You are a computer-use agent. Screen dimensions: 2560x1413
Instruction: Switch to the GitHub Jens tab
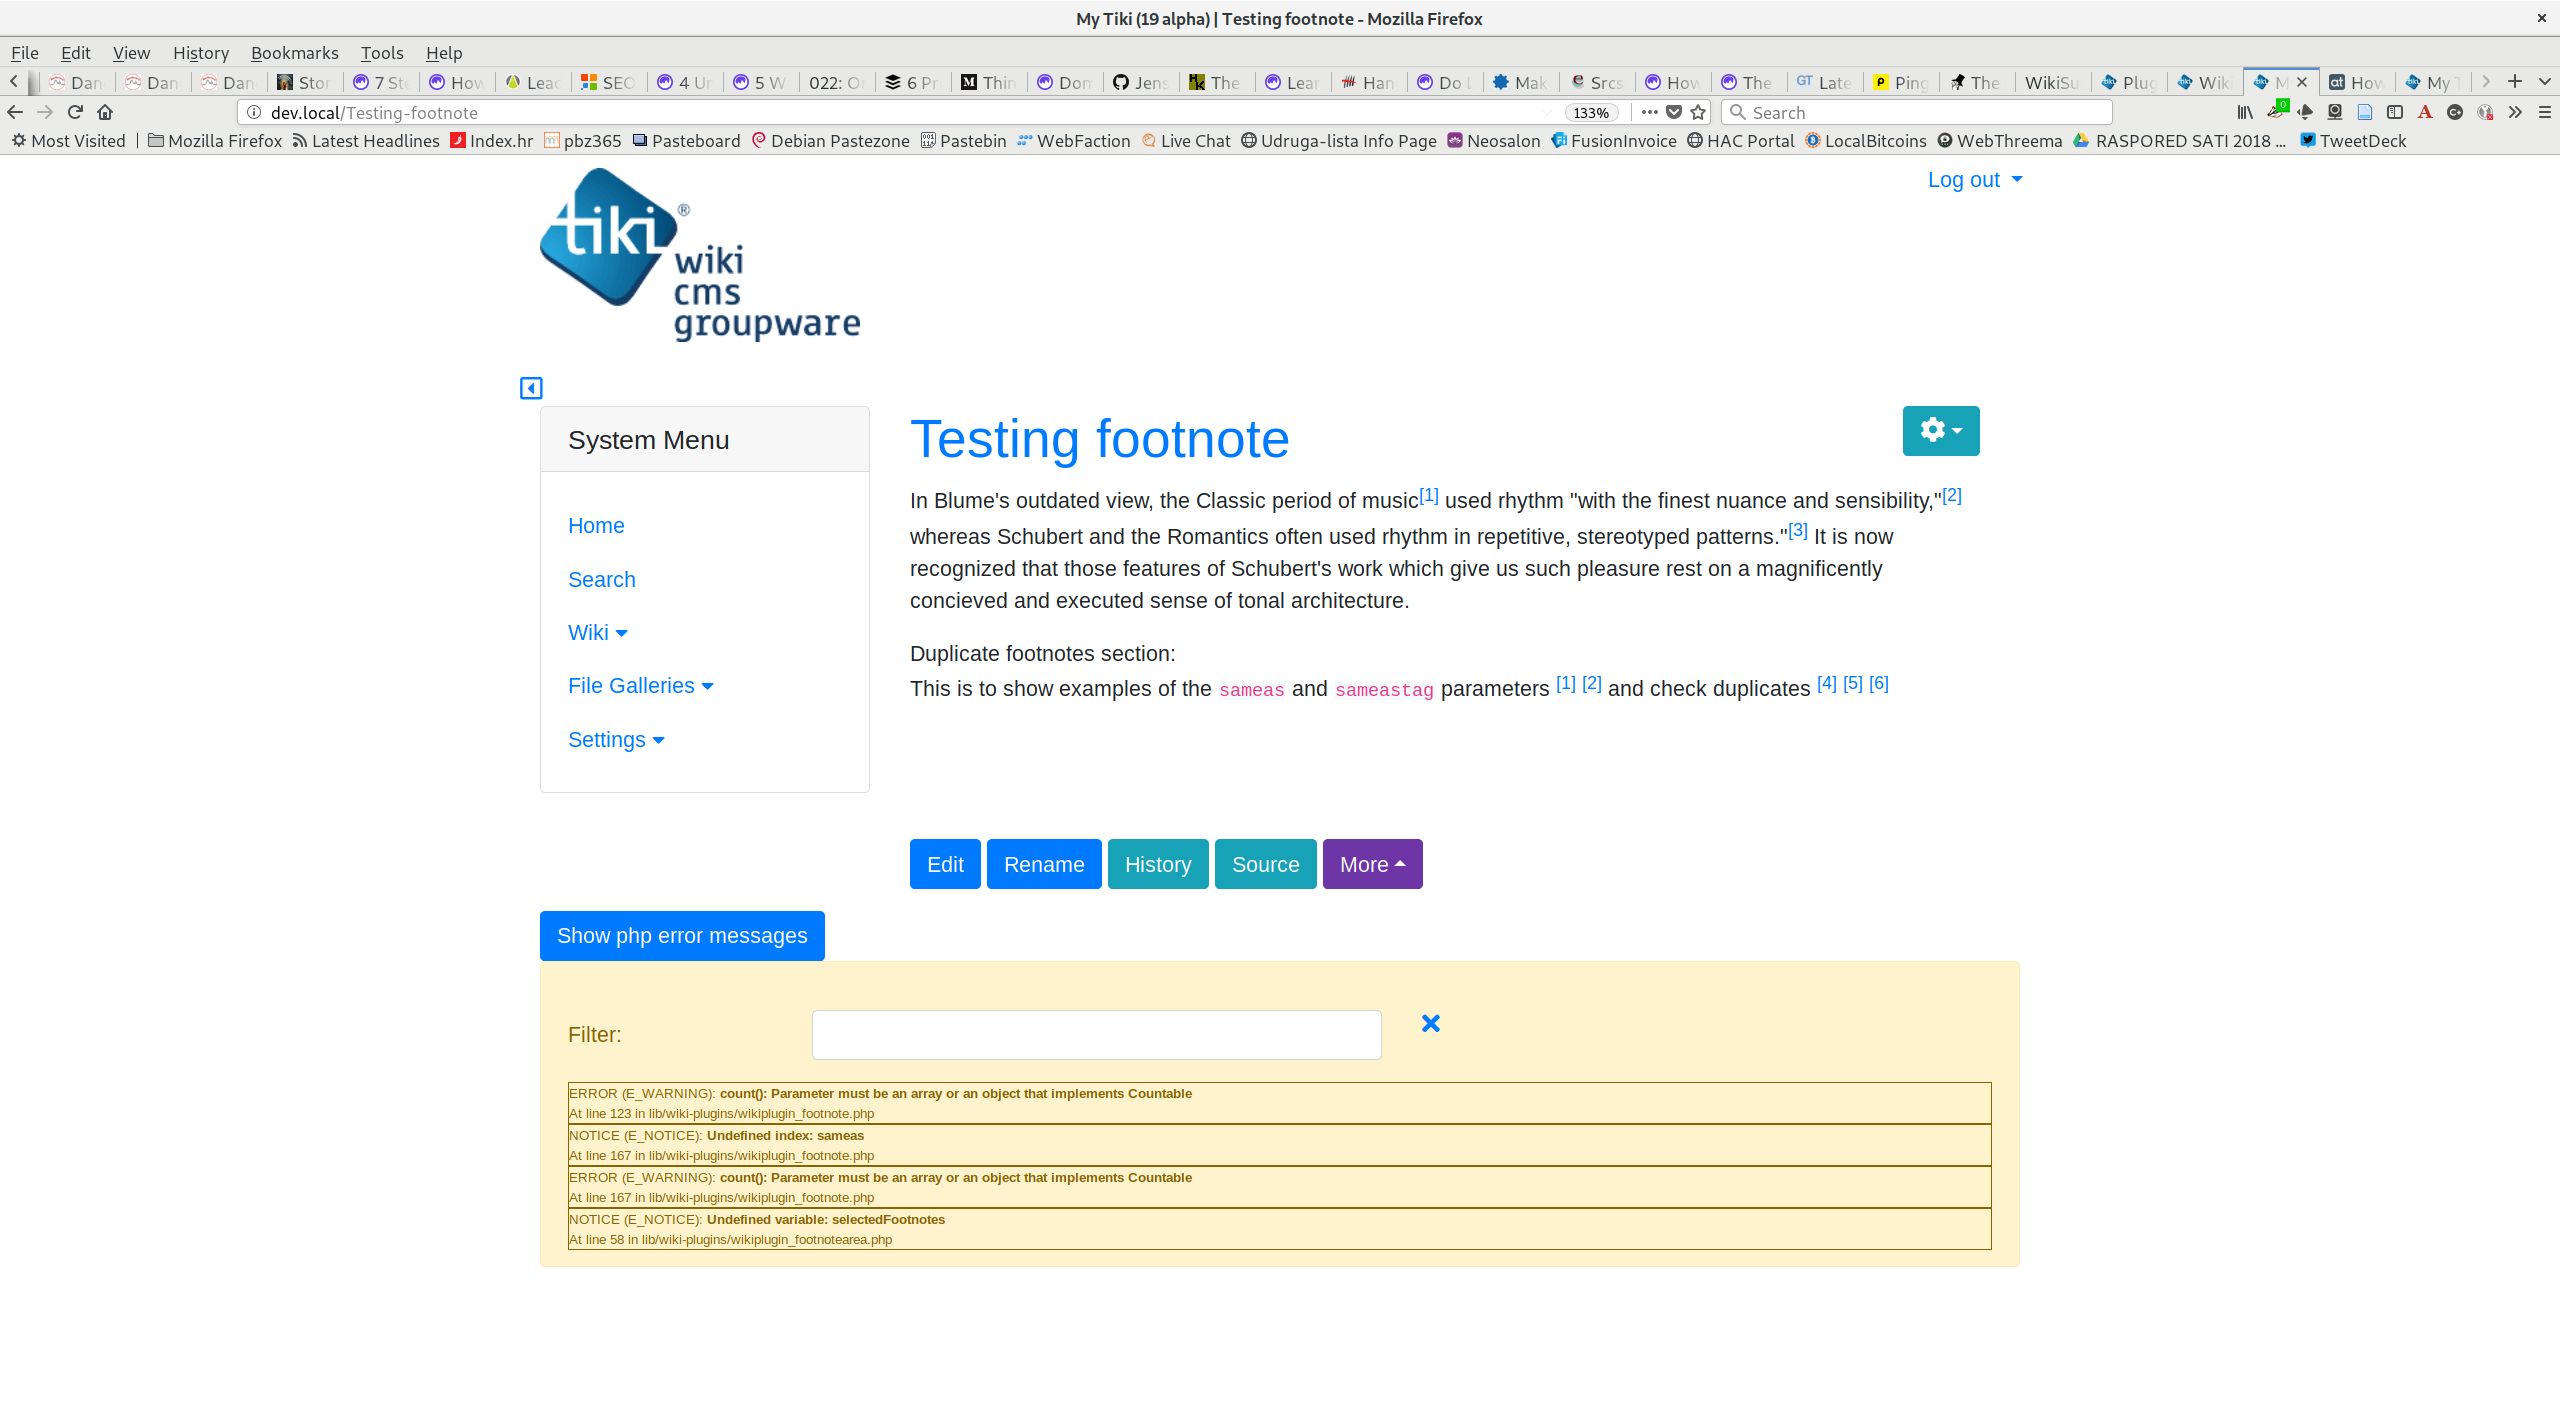1141,82
